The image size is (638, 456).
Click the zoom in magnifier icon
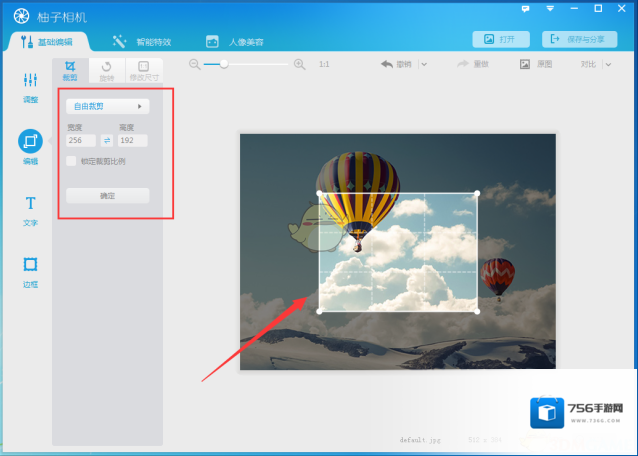pyautogui.click(x=299, y=64)
